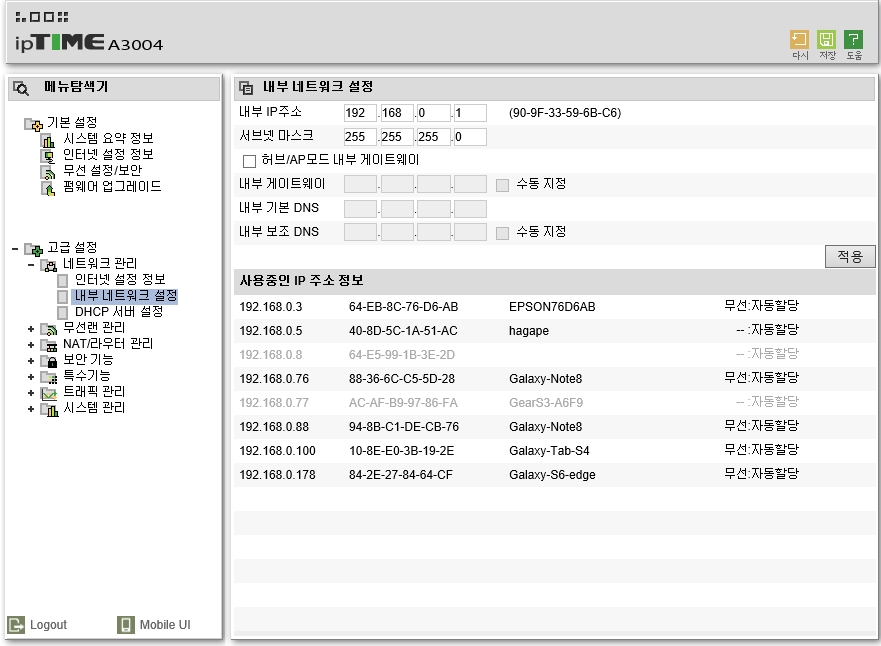
Task: Expand the 무선랜 관리 tree node
Action: click(x=31, y=328)
